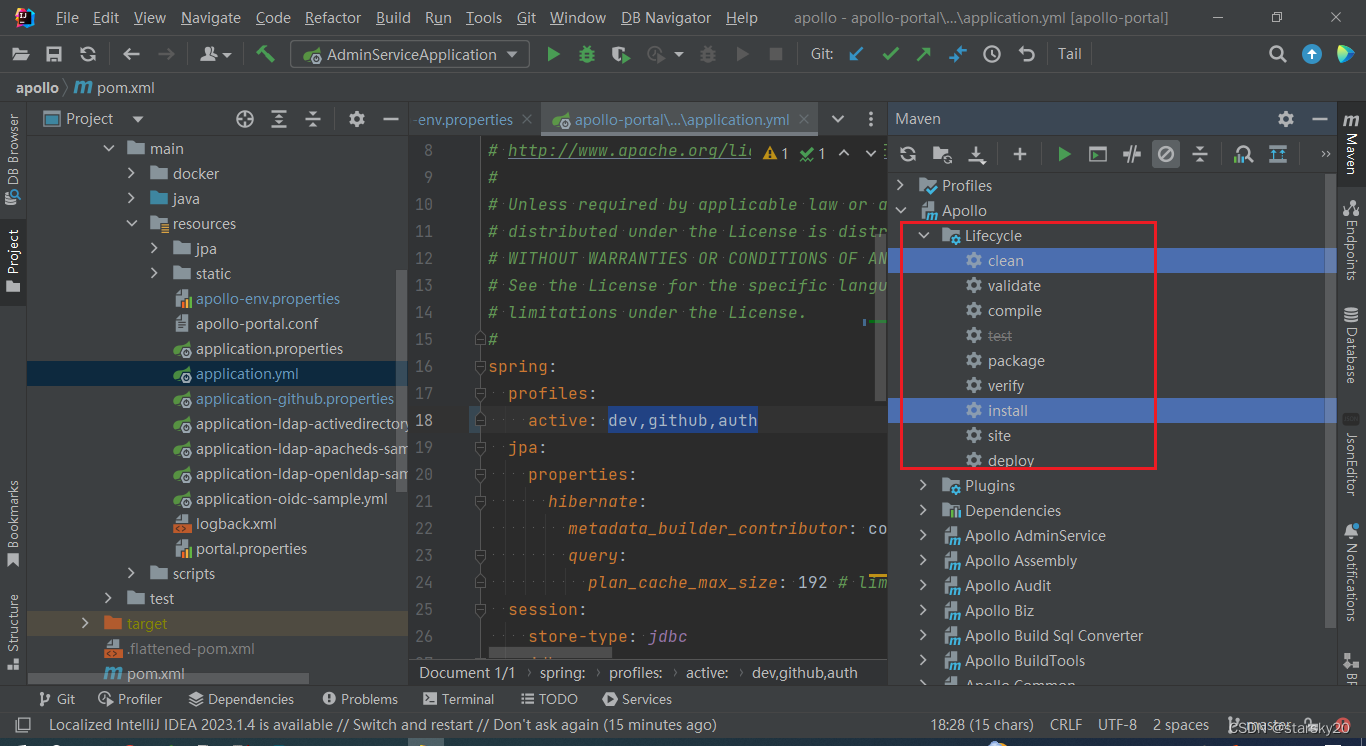Click the Git Commit checkmark
This screenshot has width=1366, height=746.
(x=890, y=54)
